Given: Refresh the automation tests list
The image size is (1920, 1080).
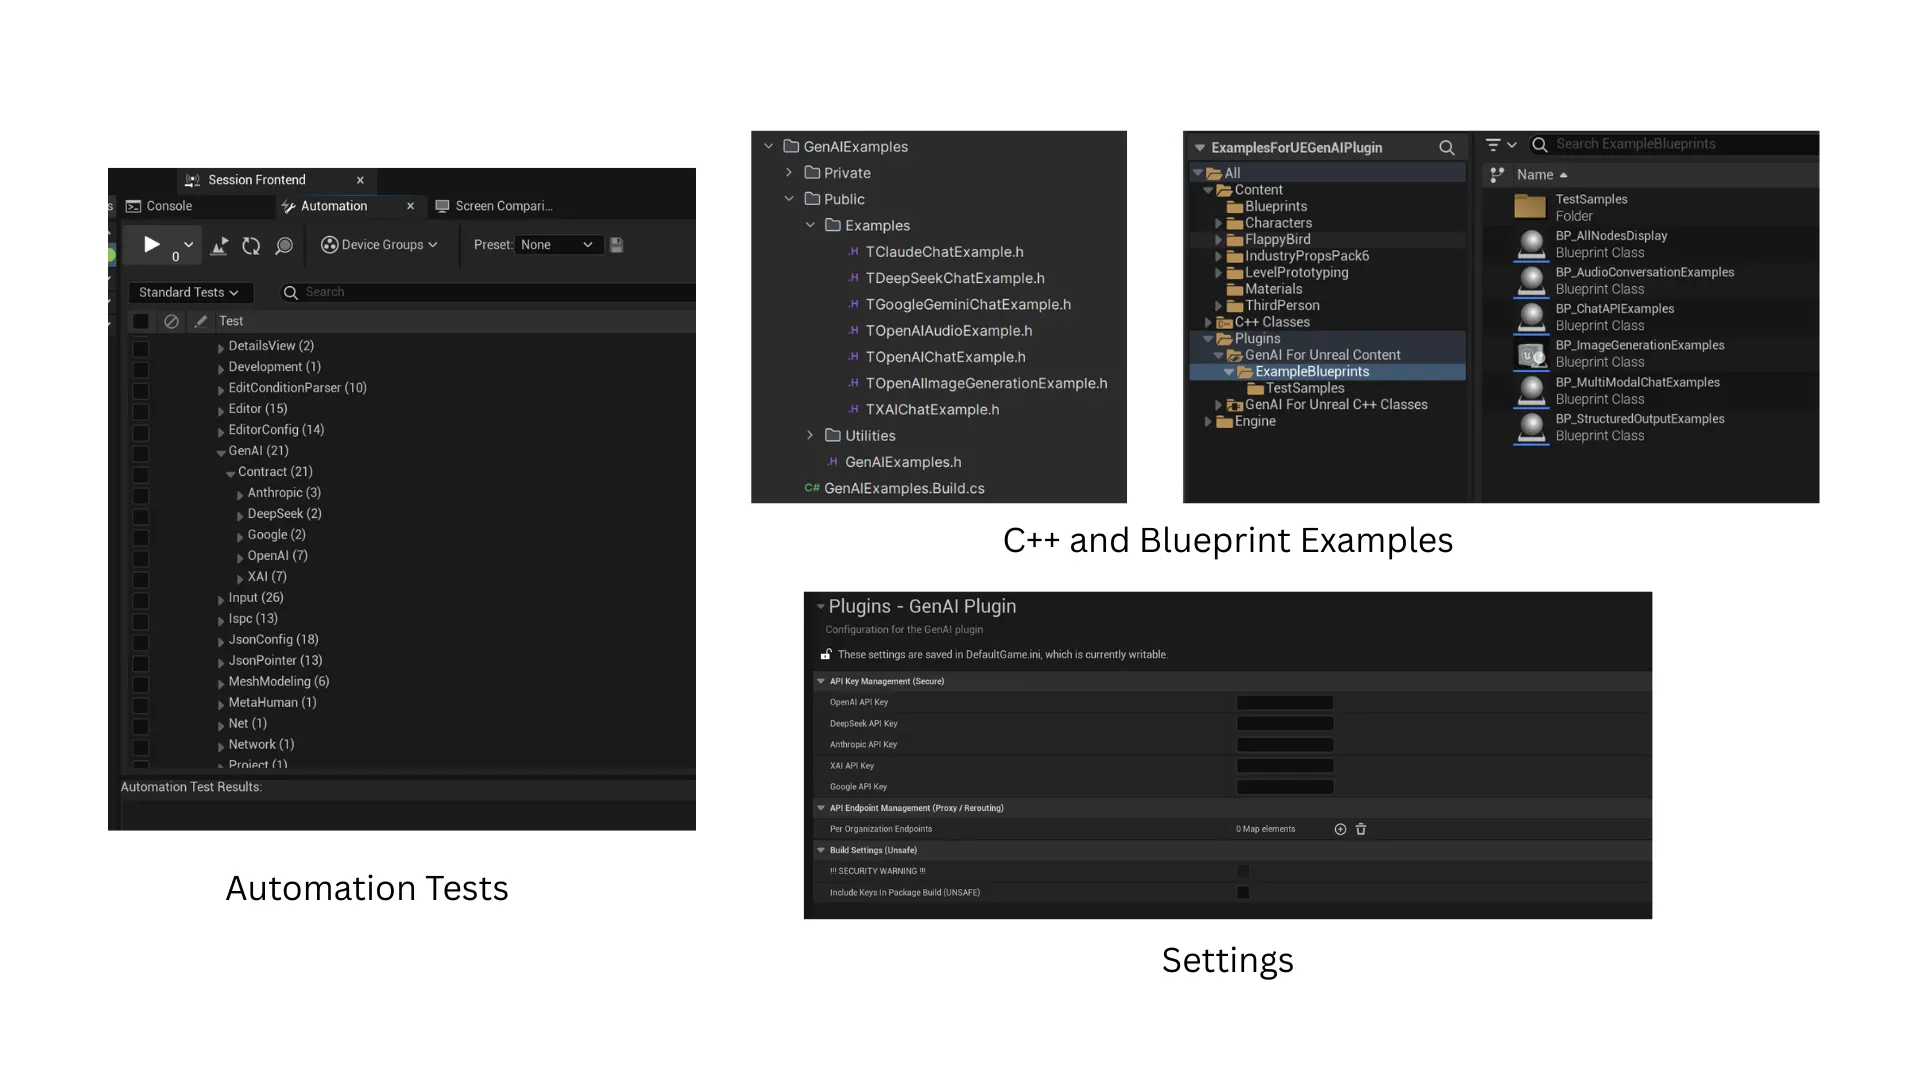Looking at the screenshot, I should [252, 245].
